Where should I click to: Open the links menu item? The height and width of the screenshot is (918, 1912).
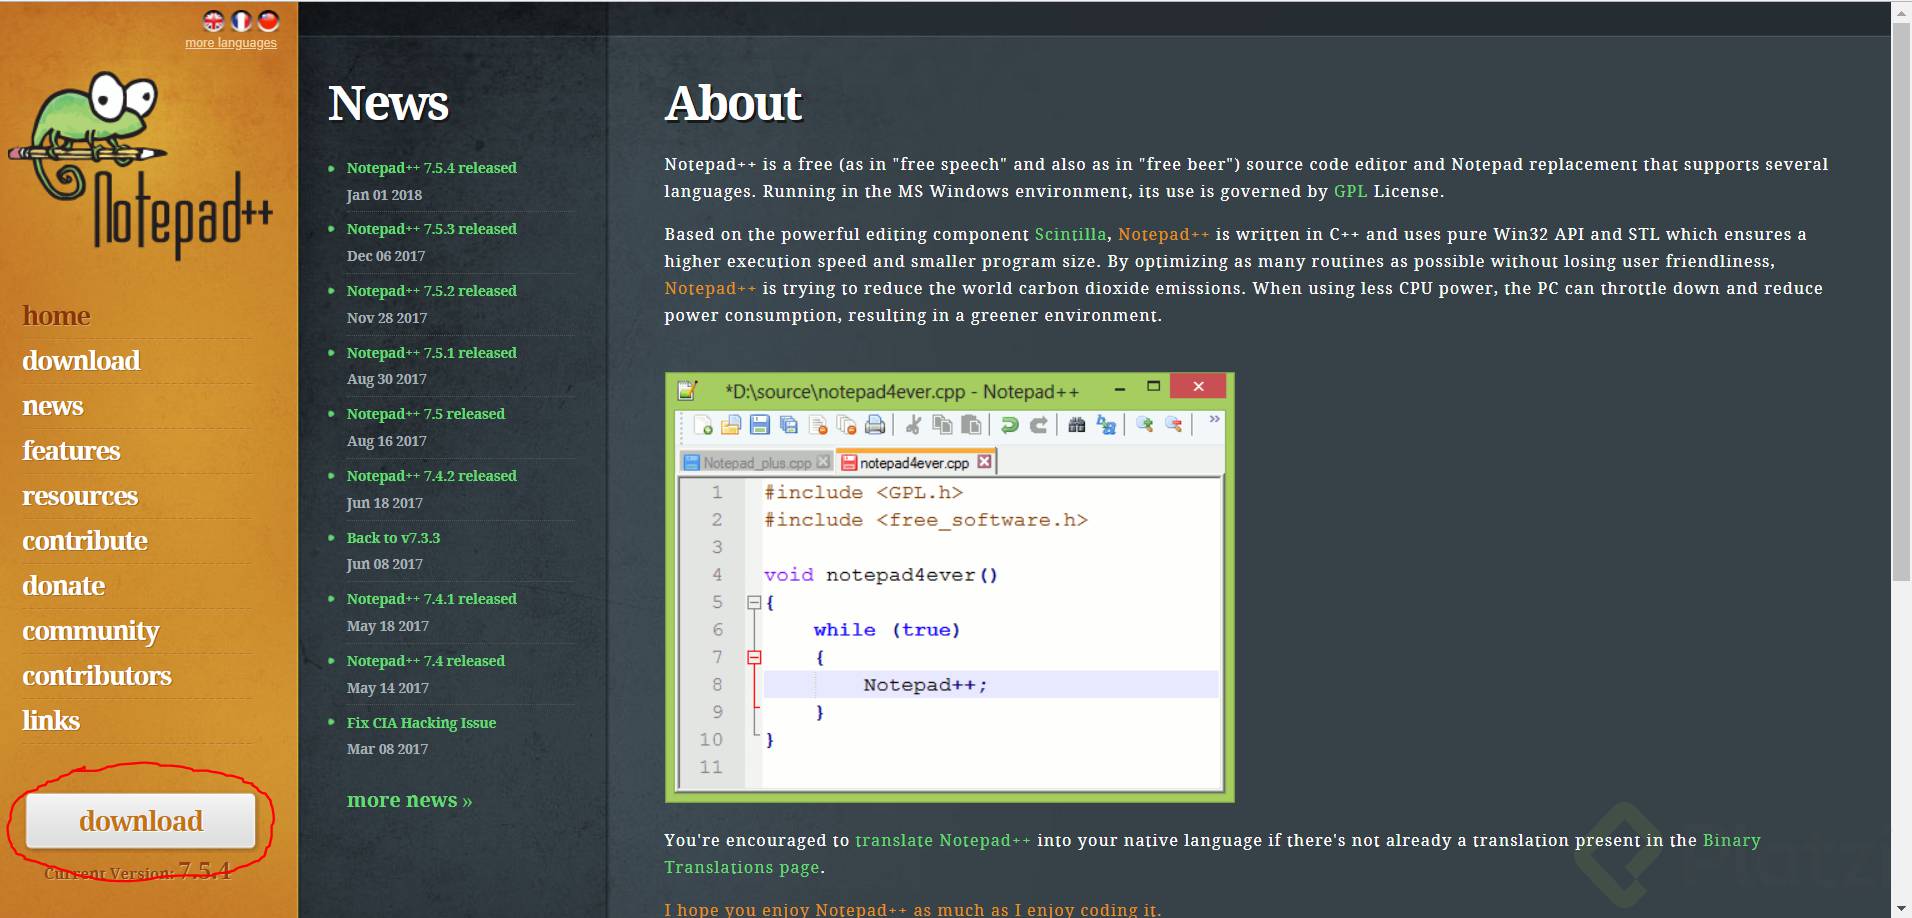[x=51, y=721]
